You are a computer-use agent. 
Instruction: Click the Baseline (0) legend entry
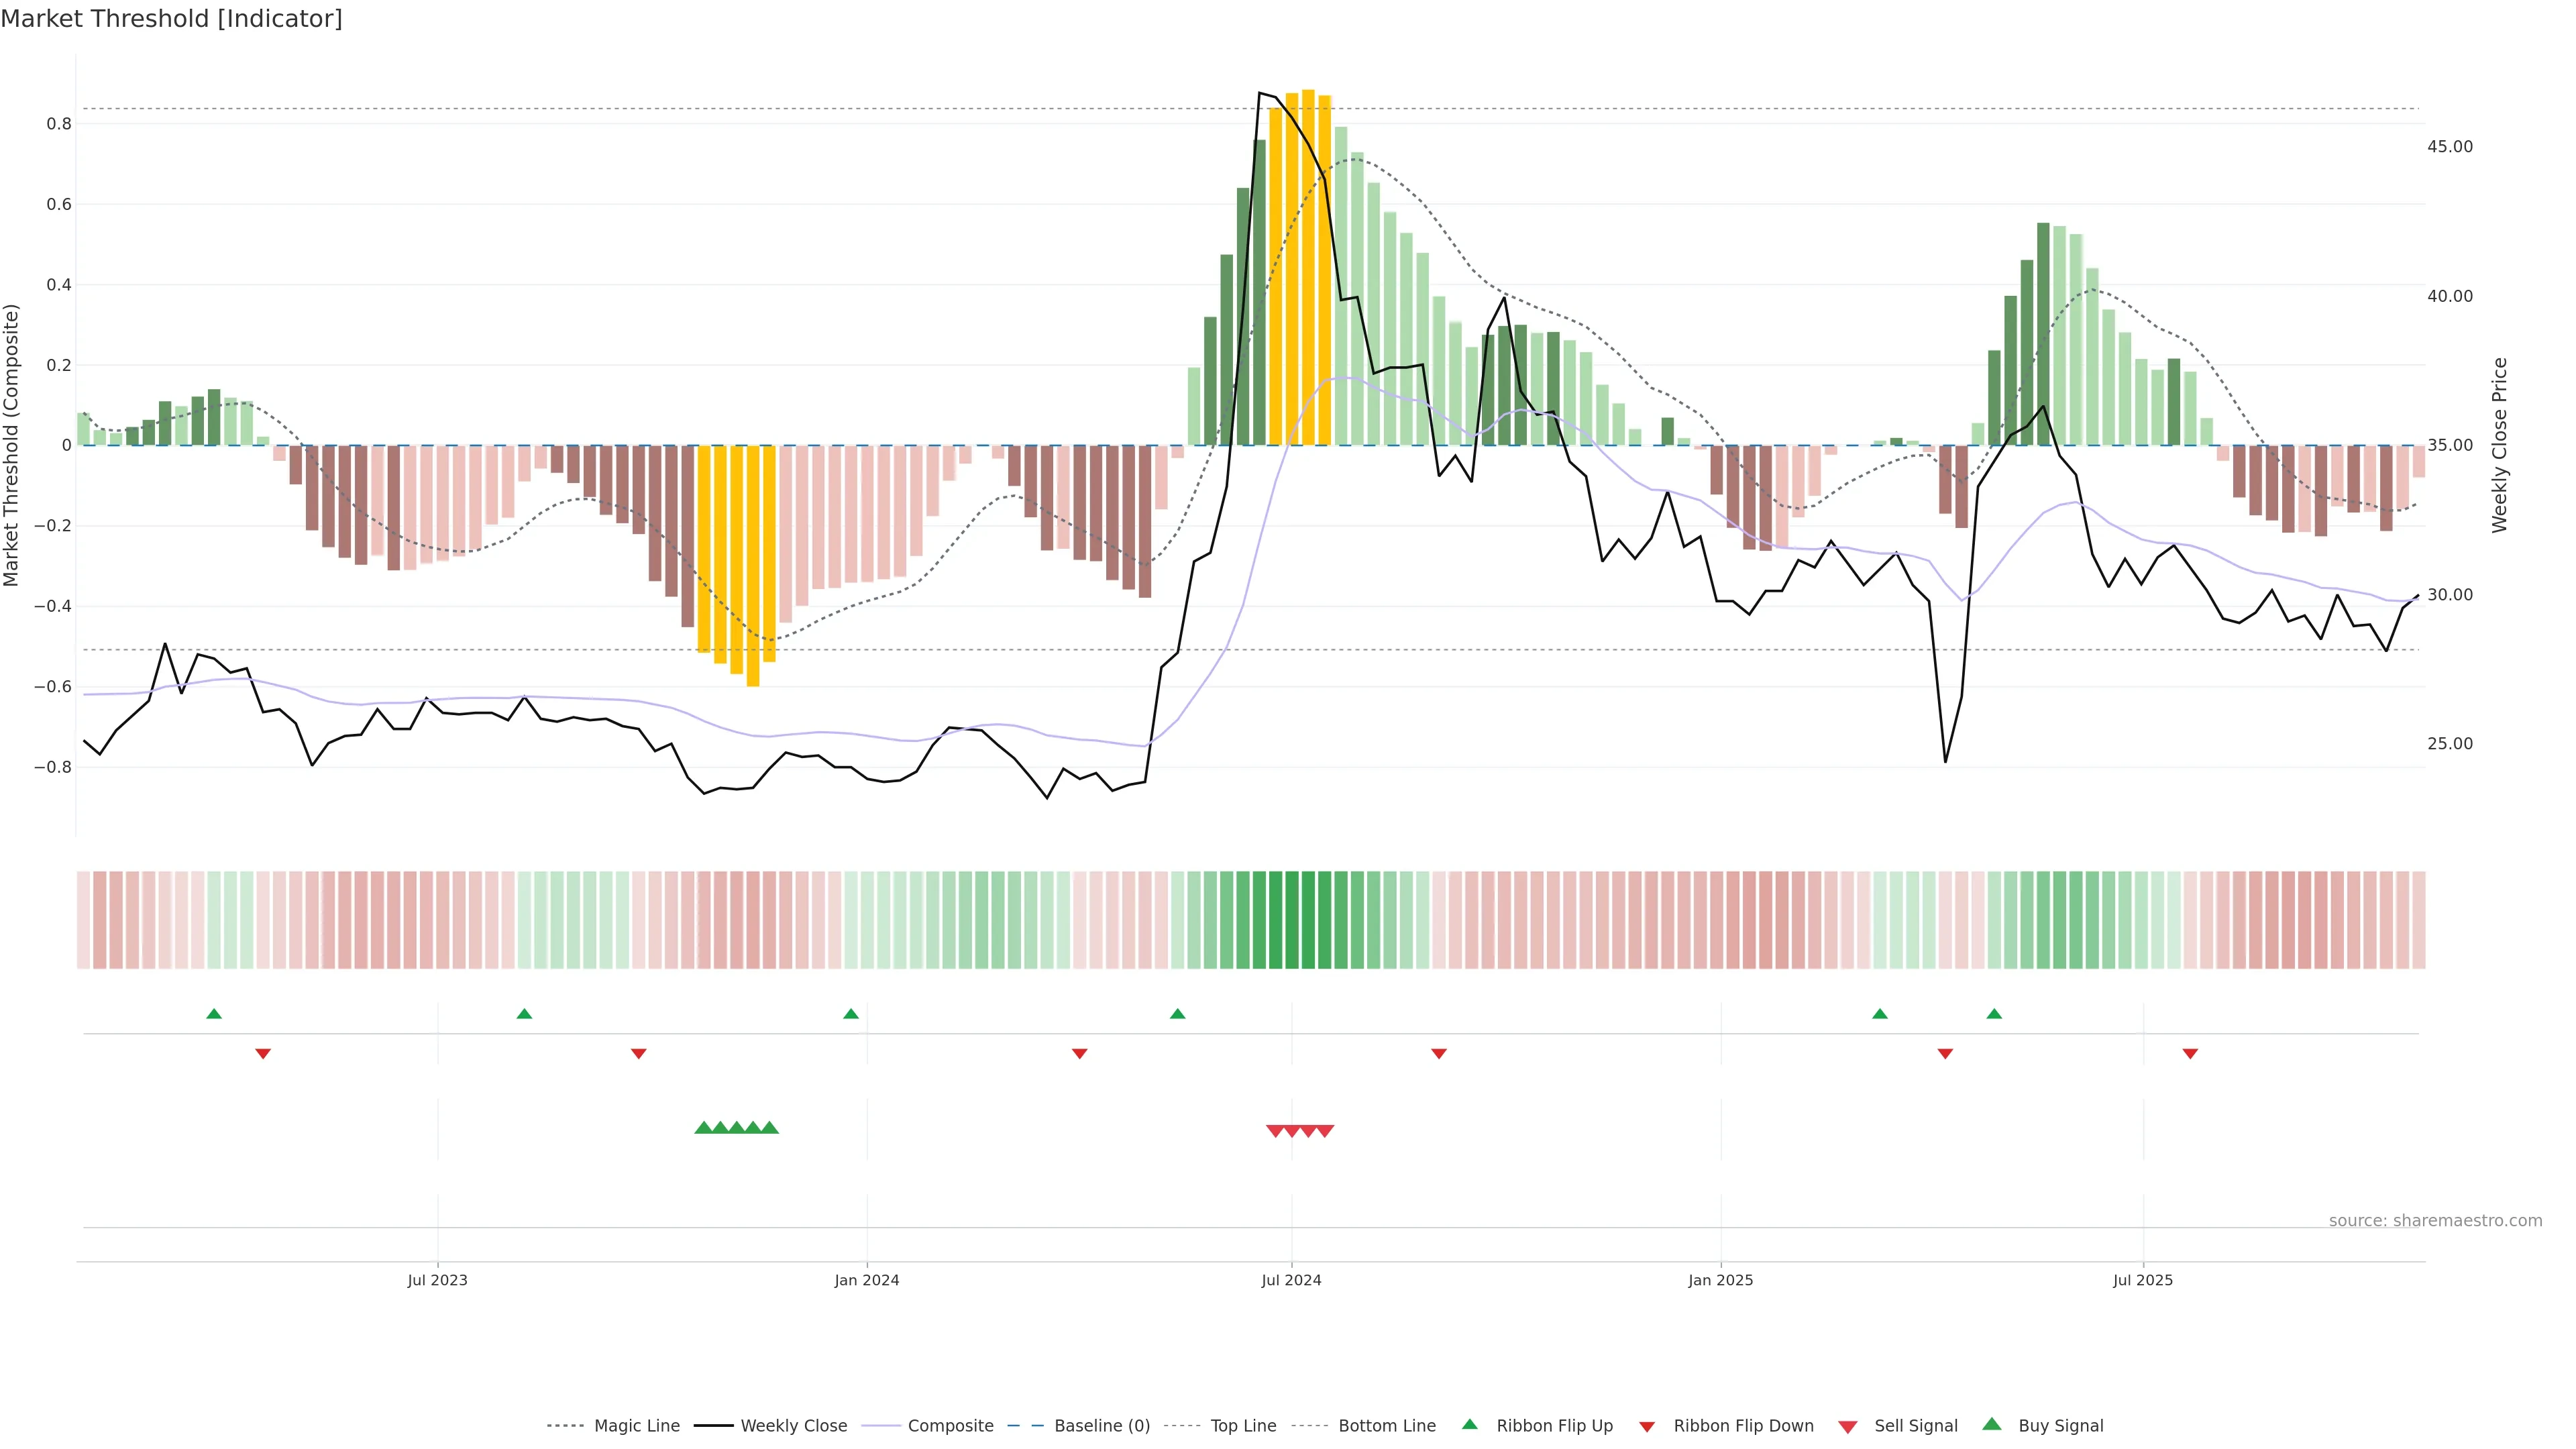point(1101,1426)
